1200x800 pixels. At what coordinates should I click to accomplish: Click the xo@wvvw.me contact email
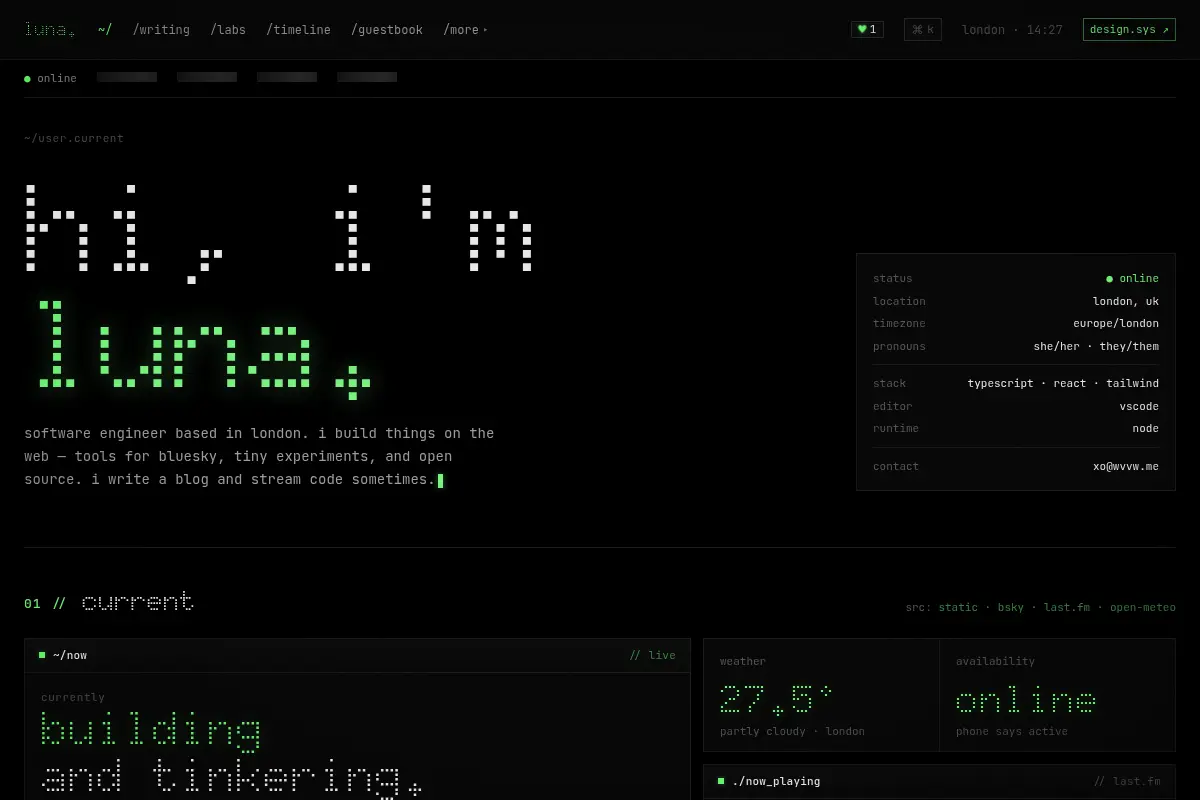click(1126, 466)
